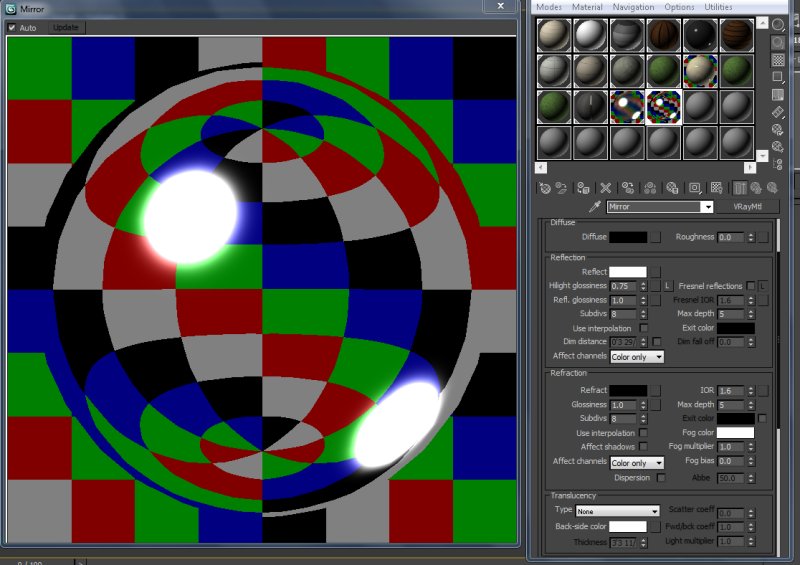Click Assign Material to Selection icon
This screenshot has width=800, height=565.
(x=585, y=187)
